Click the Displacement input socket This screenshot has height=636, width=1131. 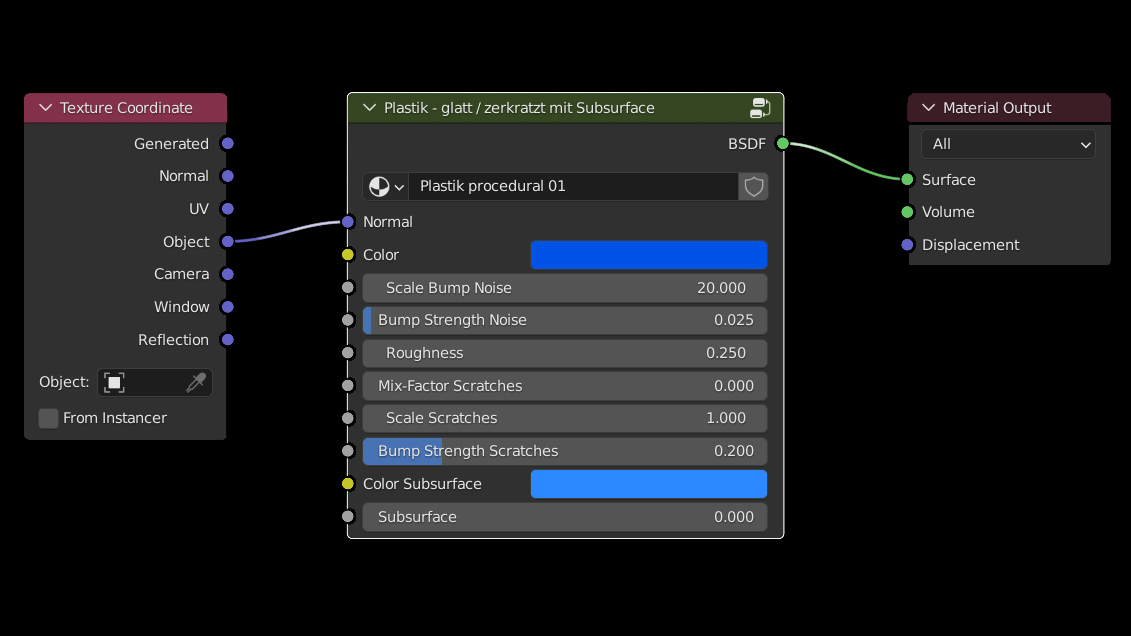click(x=907, y=245)
